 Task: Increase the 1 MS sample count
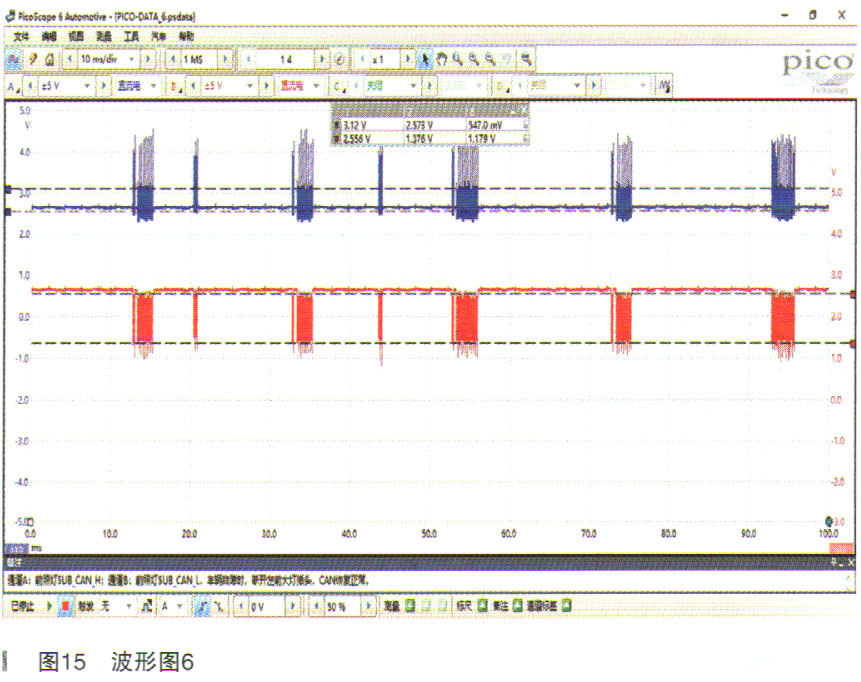click(x=225, y=59)
